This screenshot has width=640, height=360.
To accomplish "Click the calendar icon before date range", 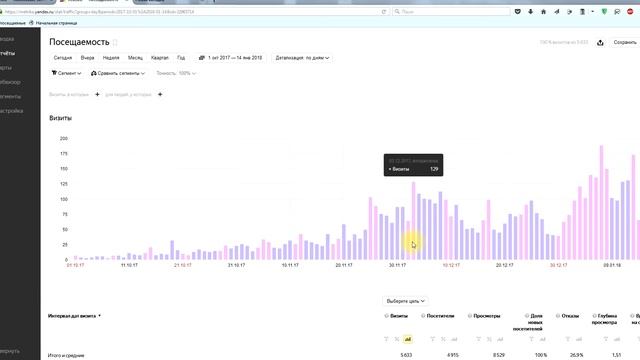I will (202, 58).
